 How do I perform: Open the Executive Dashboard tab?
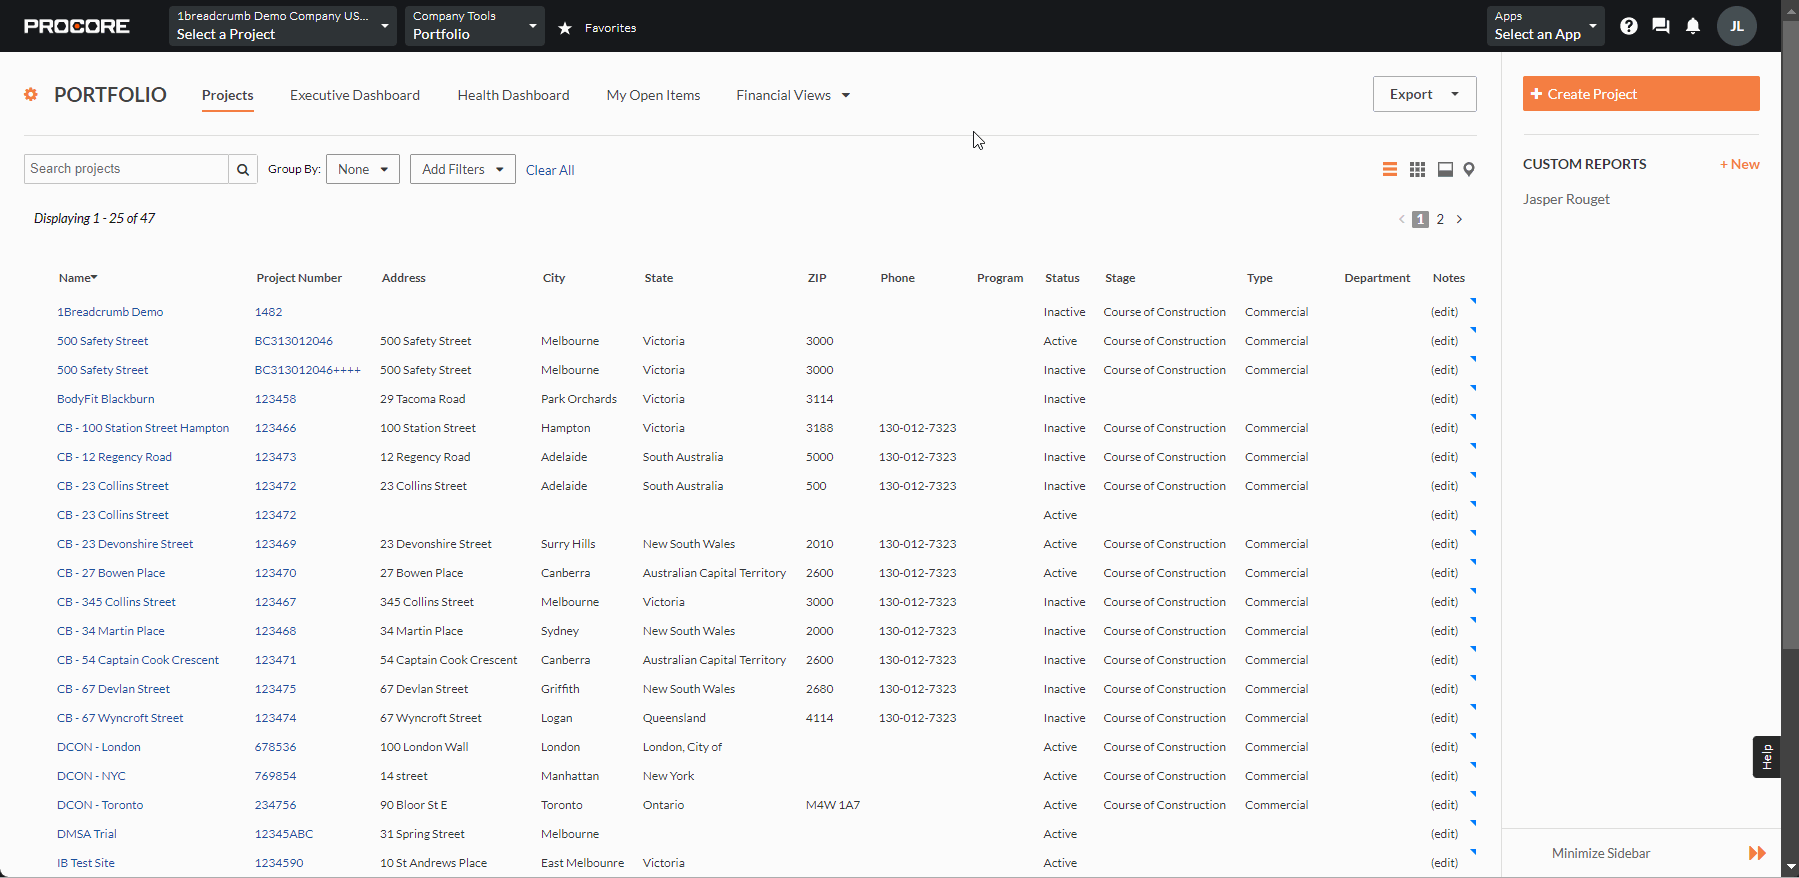point(355,95)
